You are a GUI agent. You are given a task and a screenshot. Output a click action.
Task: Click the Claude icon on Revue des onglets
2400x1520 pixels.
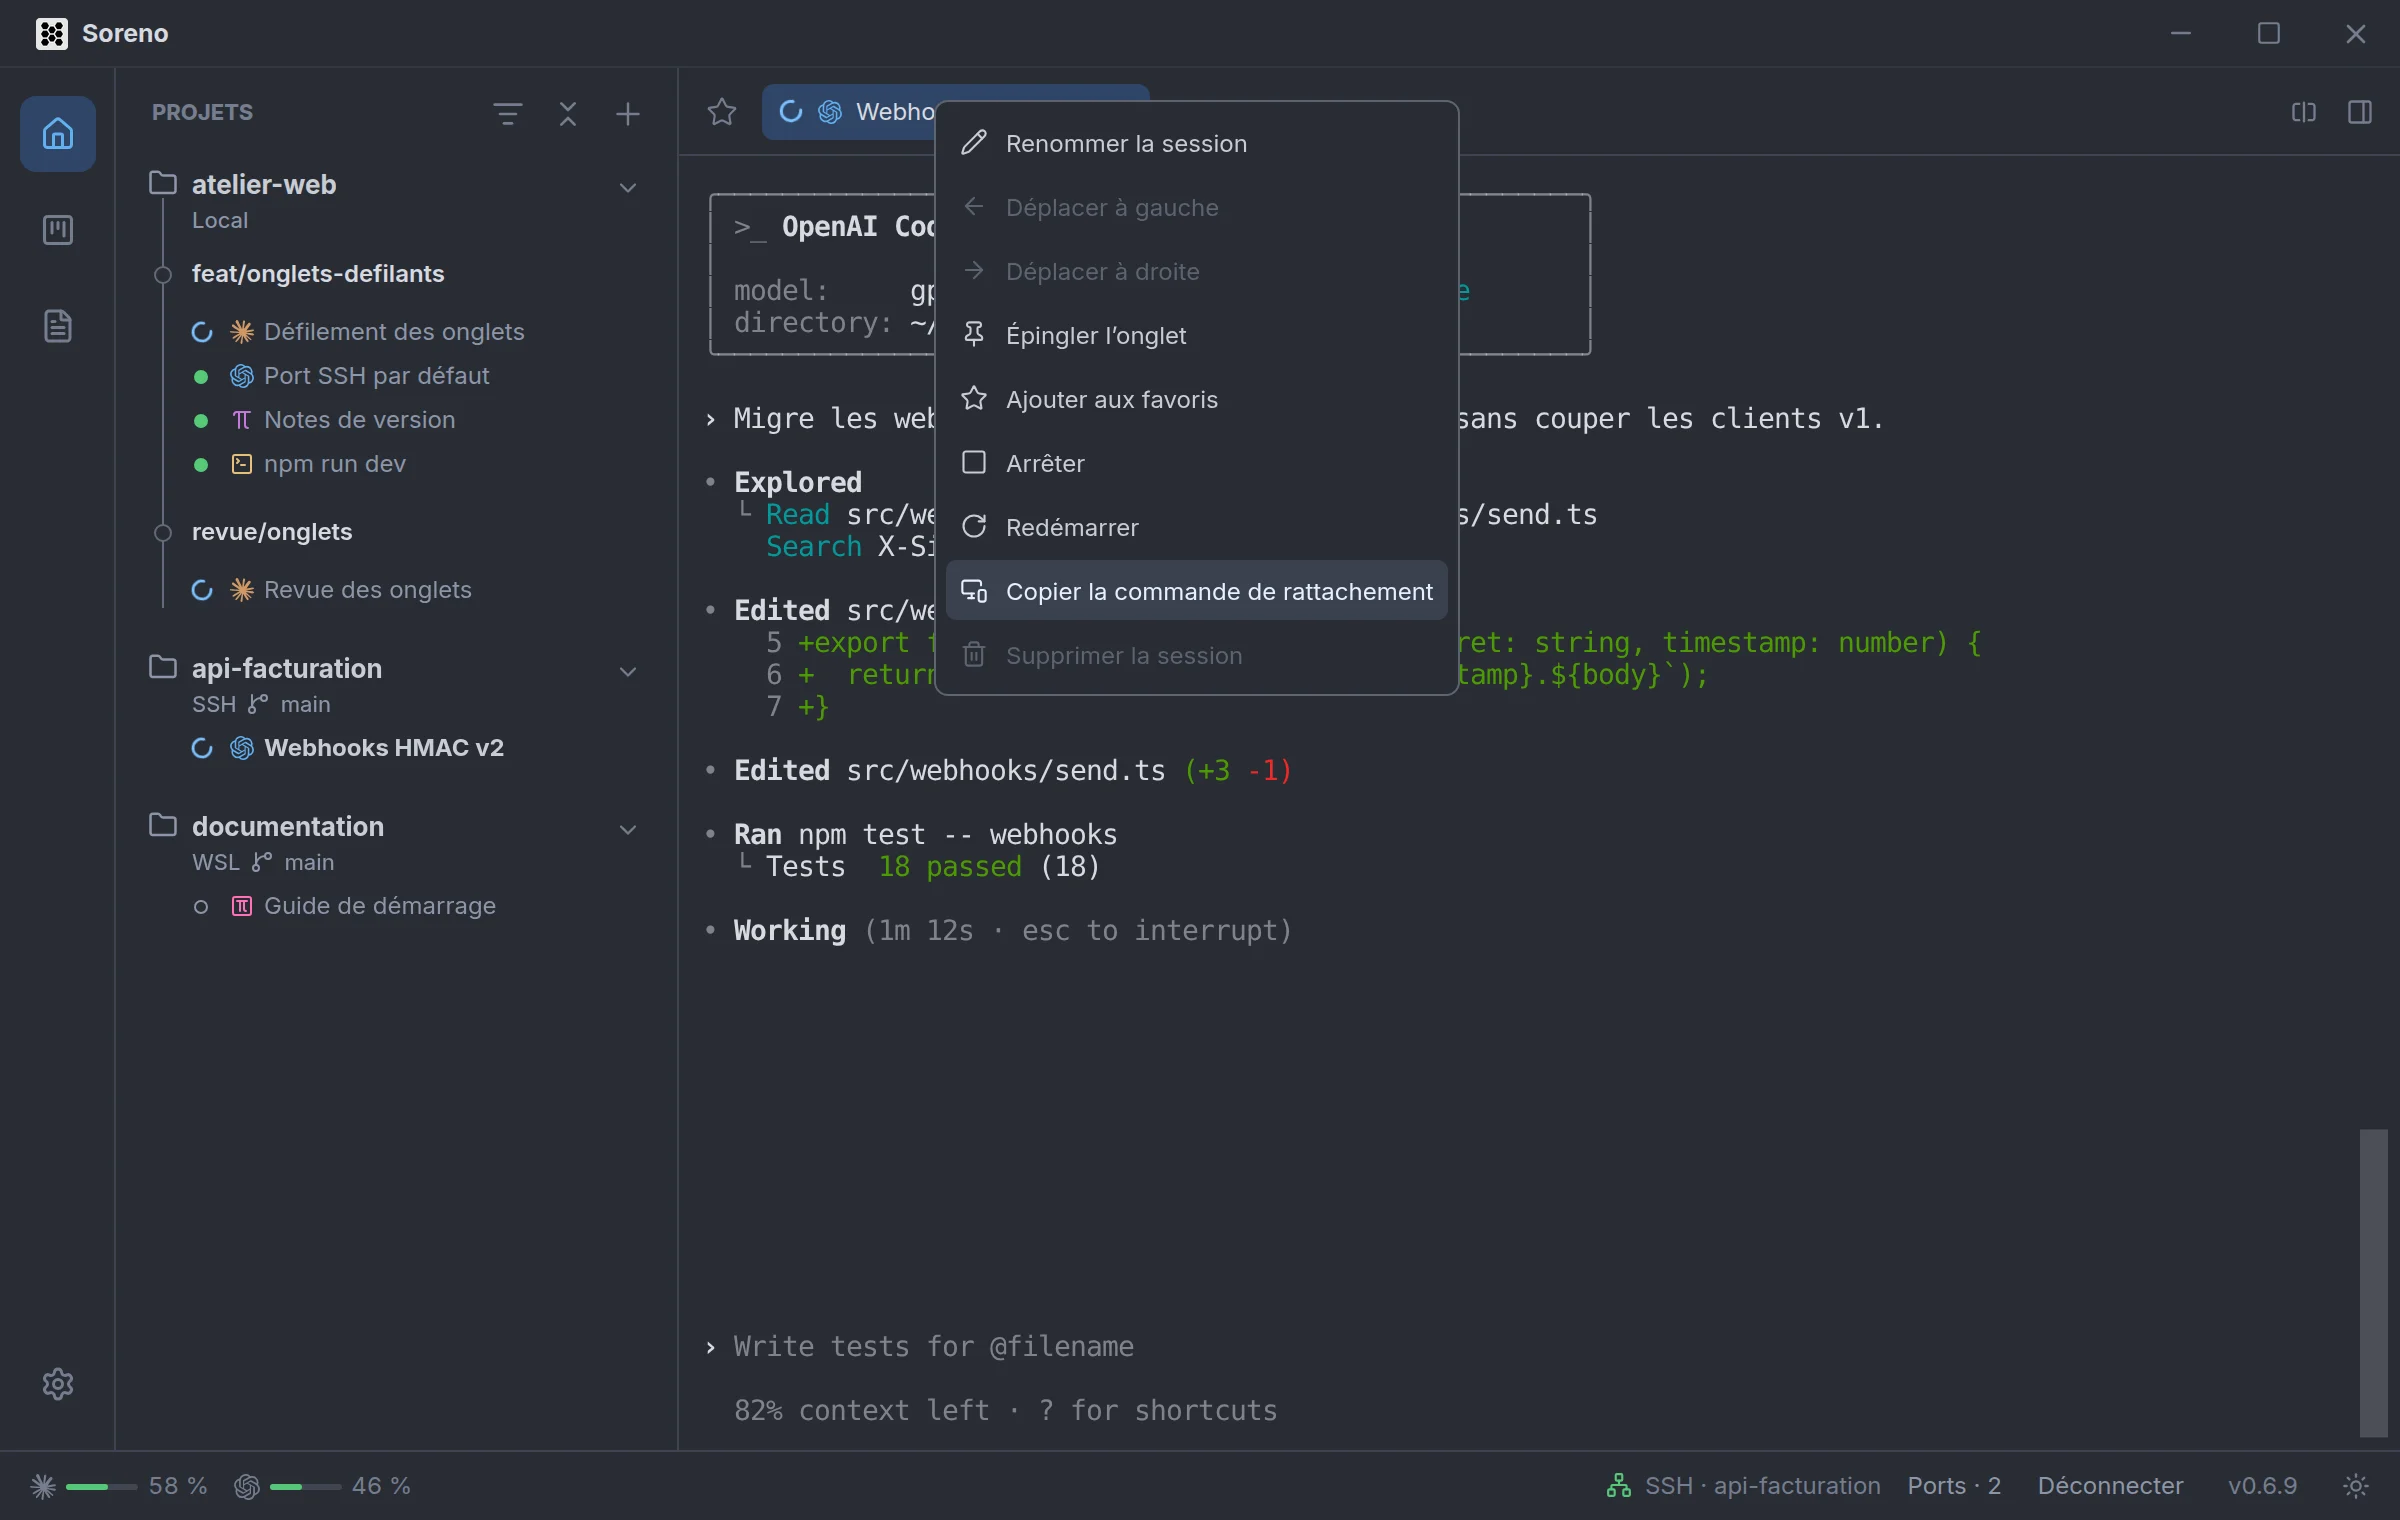(x=242, y=590)
